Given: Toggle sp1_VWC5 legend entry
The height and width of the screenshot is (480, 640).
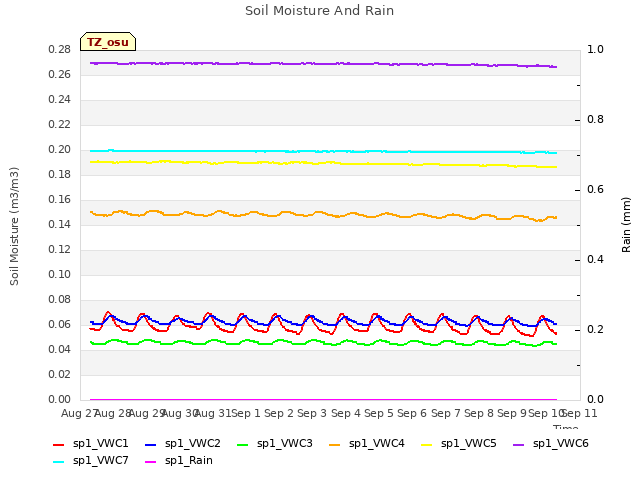Looking at the screenshot, I should (x=459, y=443).
